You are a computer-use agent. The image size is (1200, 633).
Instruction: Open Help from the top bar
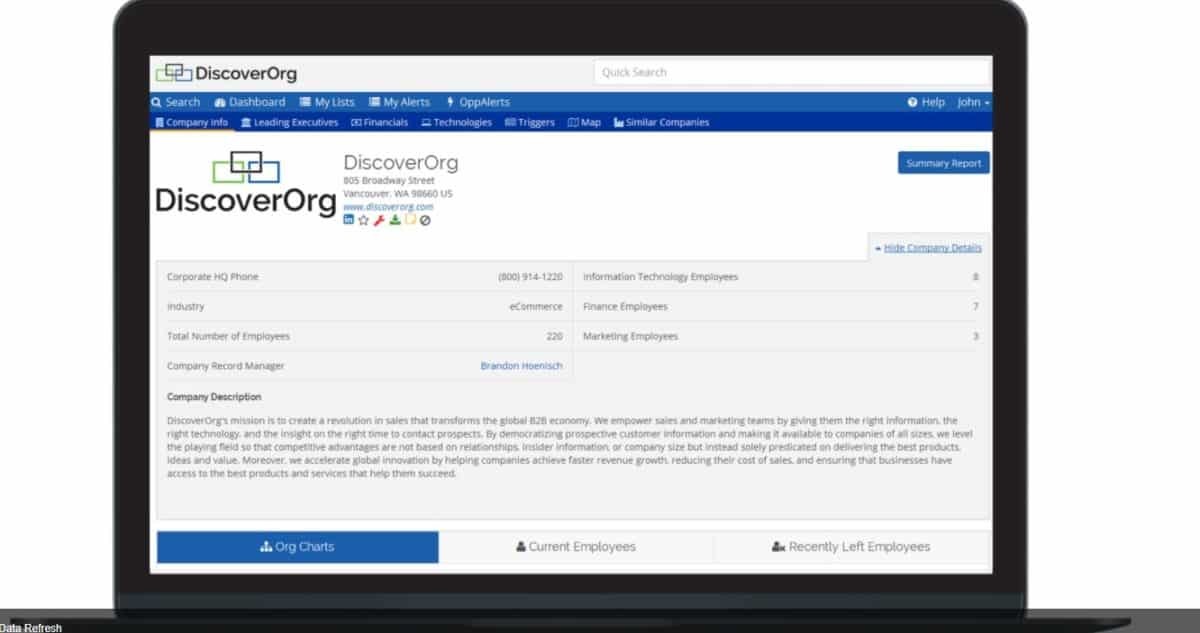(926, 102)
